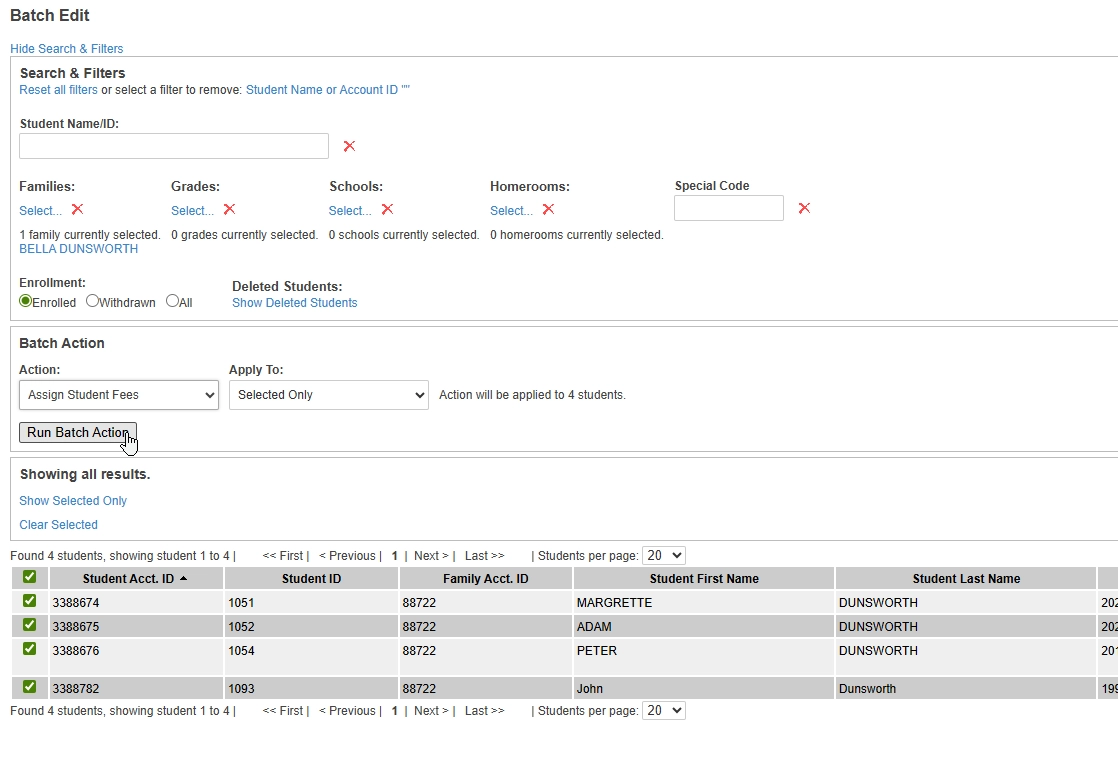The width and height of the screenshot is (1118, 782).
Task: Clear the Student Name/ID field with red X
Action: (349, 146)
